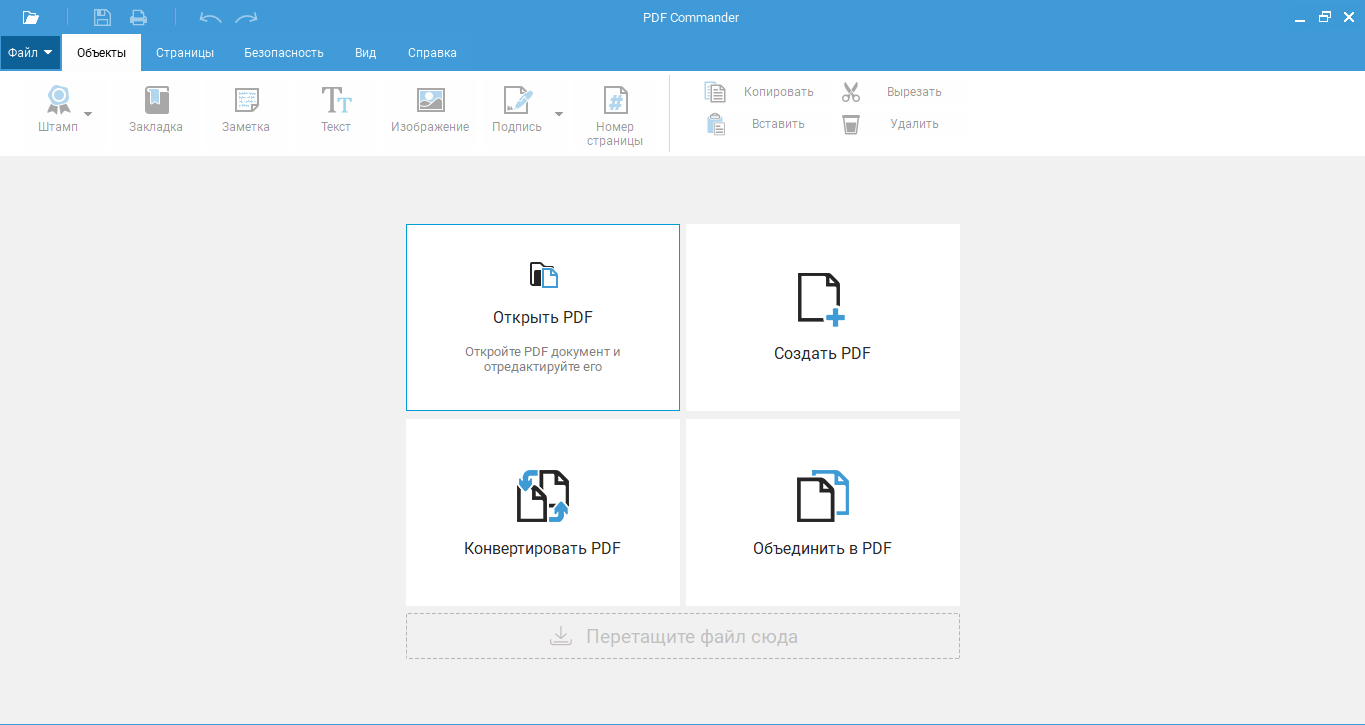Click the Объединить в PDF pages icon
The image size is (1365, 725).
point(822,495)
